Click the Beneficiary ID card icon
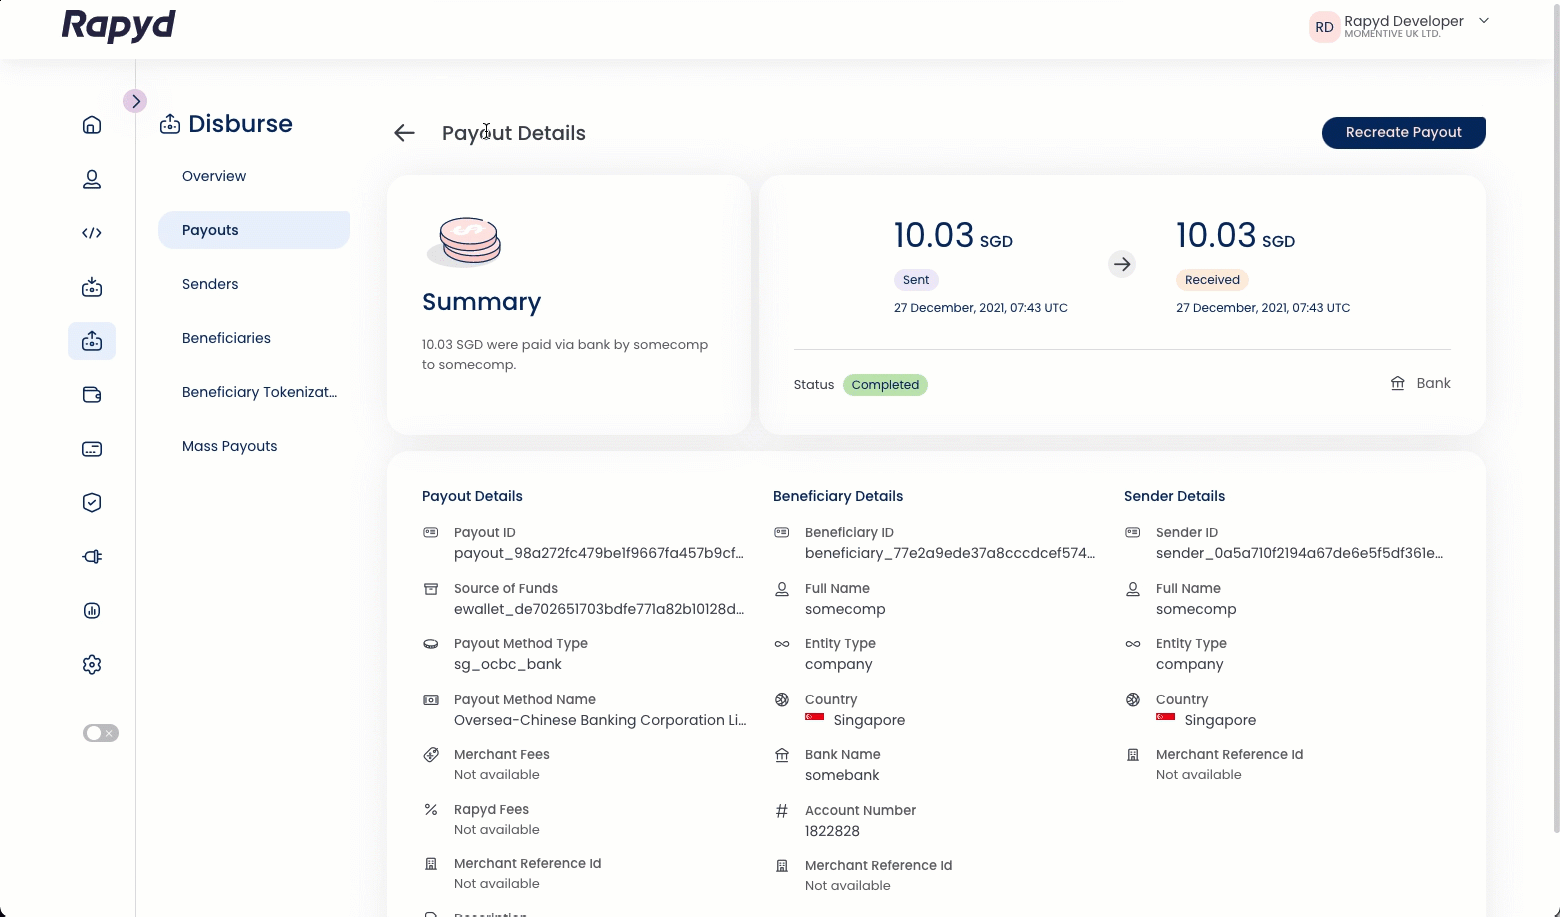This screenshot has height=917, width=1560. click(x=782, y=532)
